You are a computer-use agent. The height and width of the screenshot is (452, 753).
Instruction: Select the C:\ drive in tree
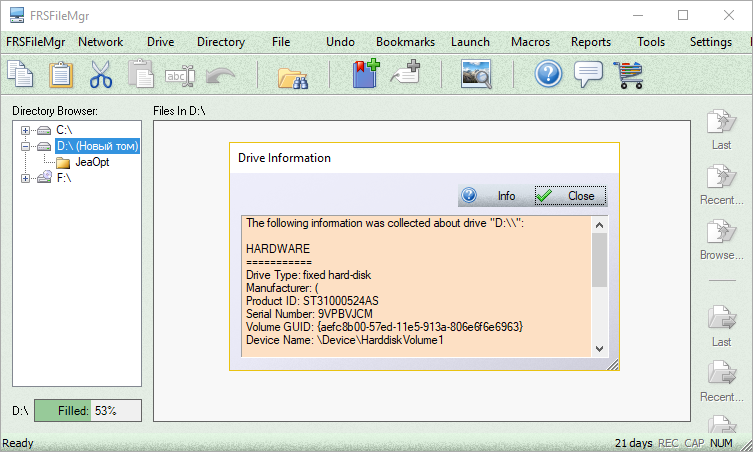(x=64, y=130)
